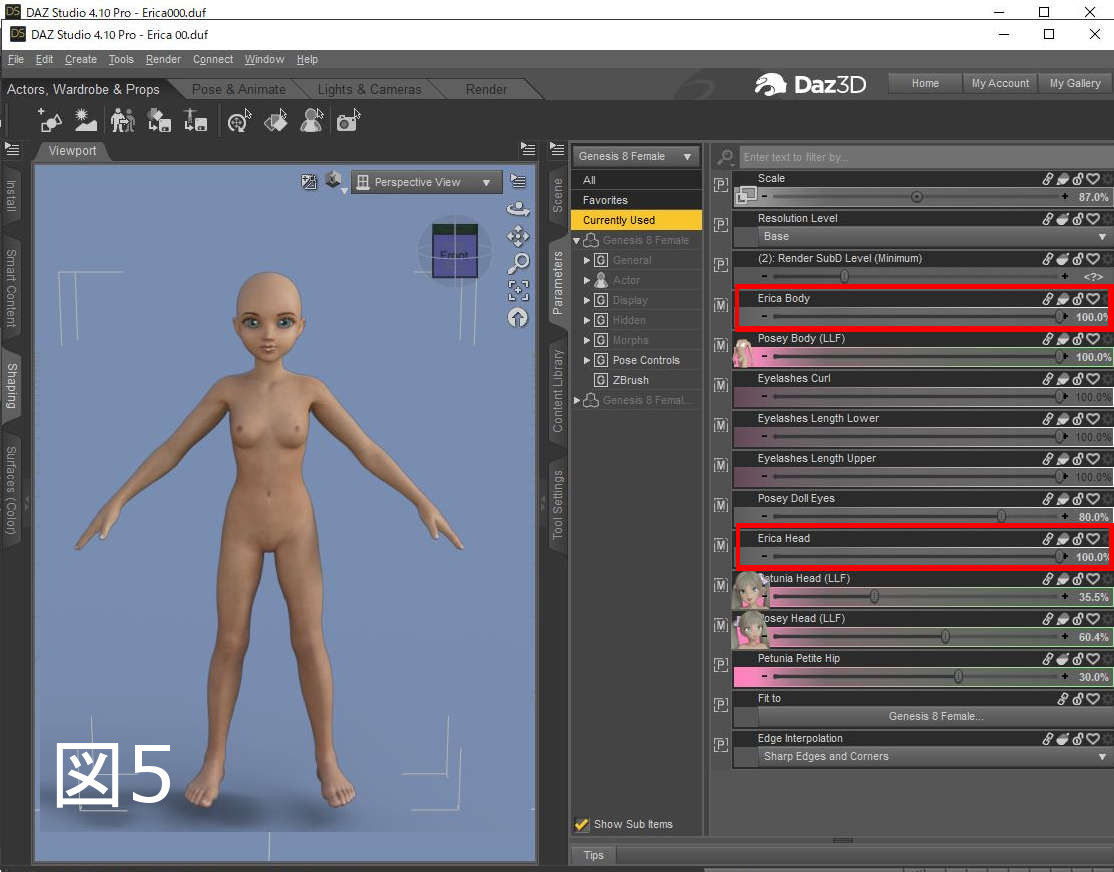This screenshot has height=872, width=1114.
Task: Toggle the Show Sub Items checkbox
Action: (582, 824)
